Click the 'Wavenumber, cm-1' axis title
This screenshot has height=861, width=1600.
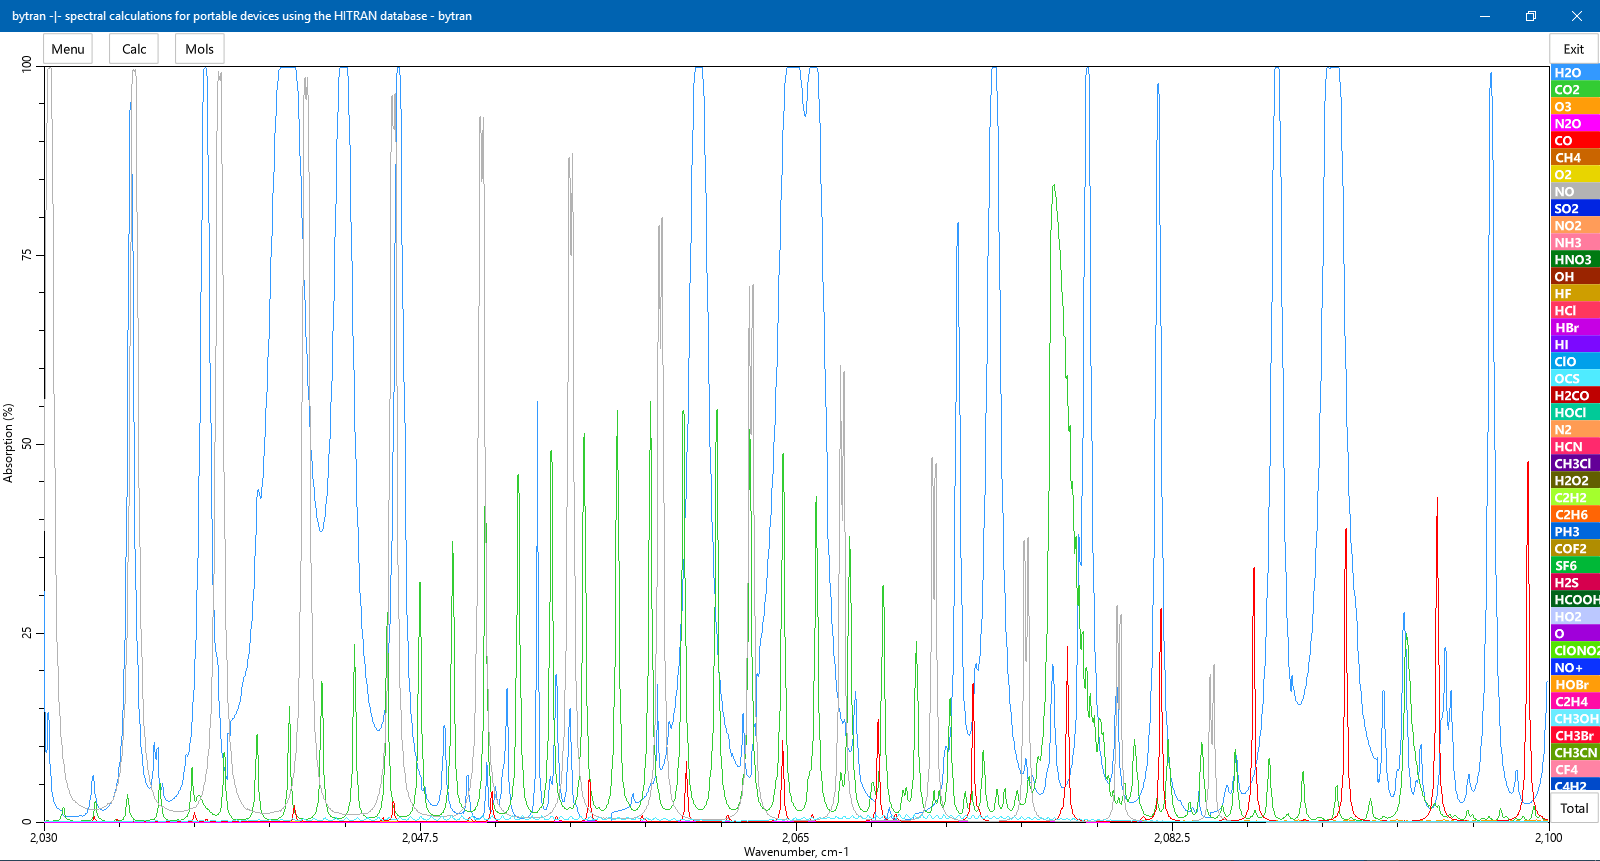tap(796, 852)
